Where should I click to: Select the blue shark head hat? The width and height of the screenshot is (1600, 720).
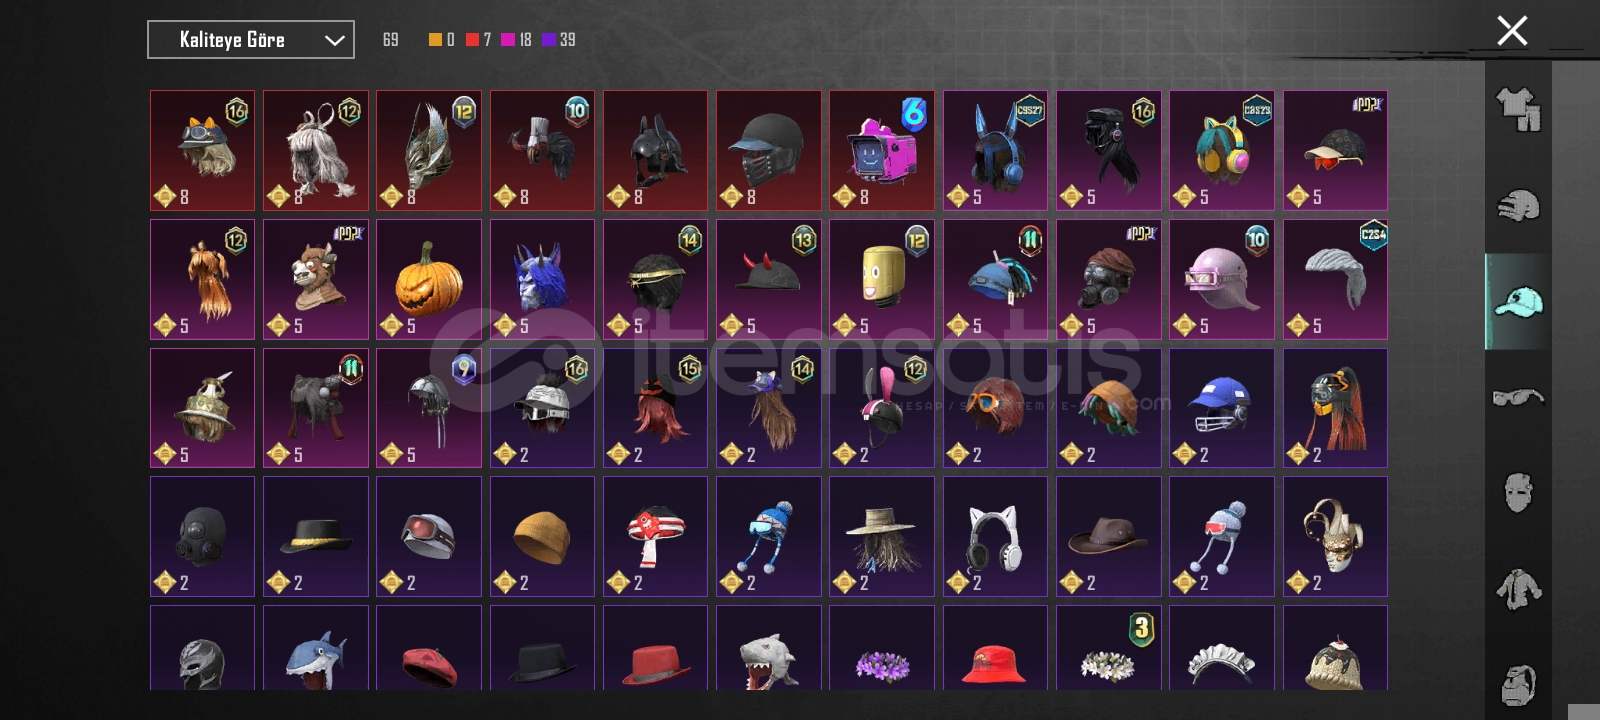tap(316, 648)
